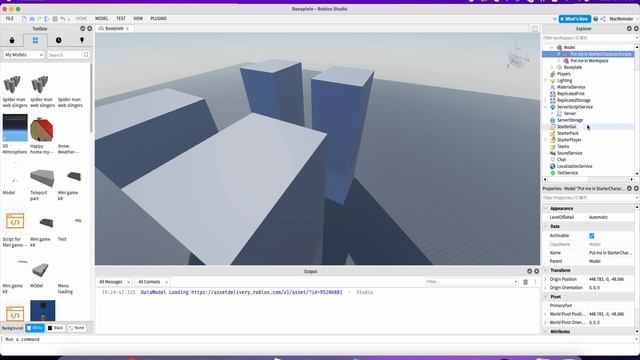Click the Share icon beside Help
This screenshot has width=640, height=360.
coord(603,19)
